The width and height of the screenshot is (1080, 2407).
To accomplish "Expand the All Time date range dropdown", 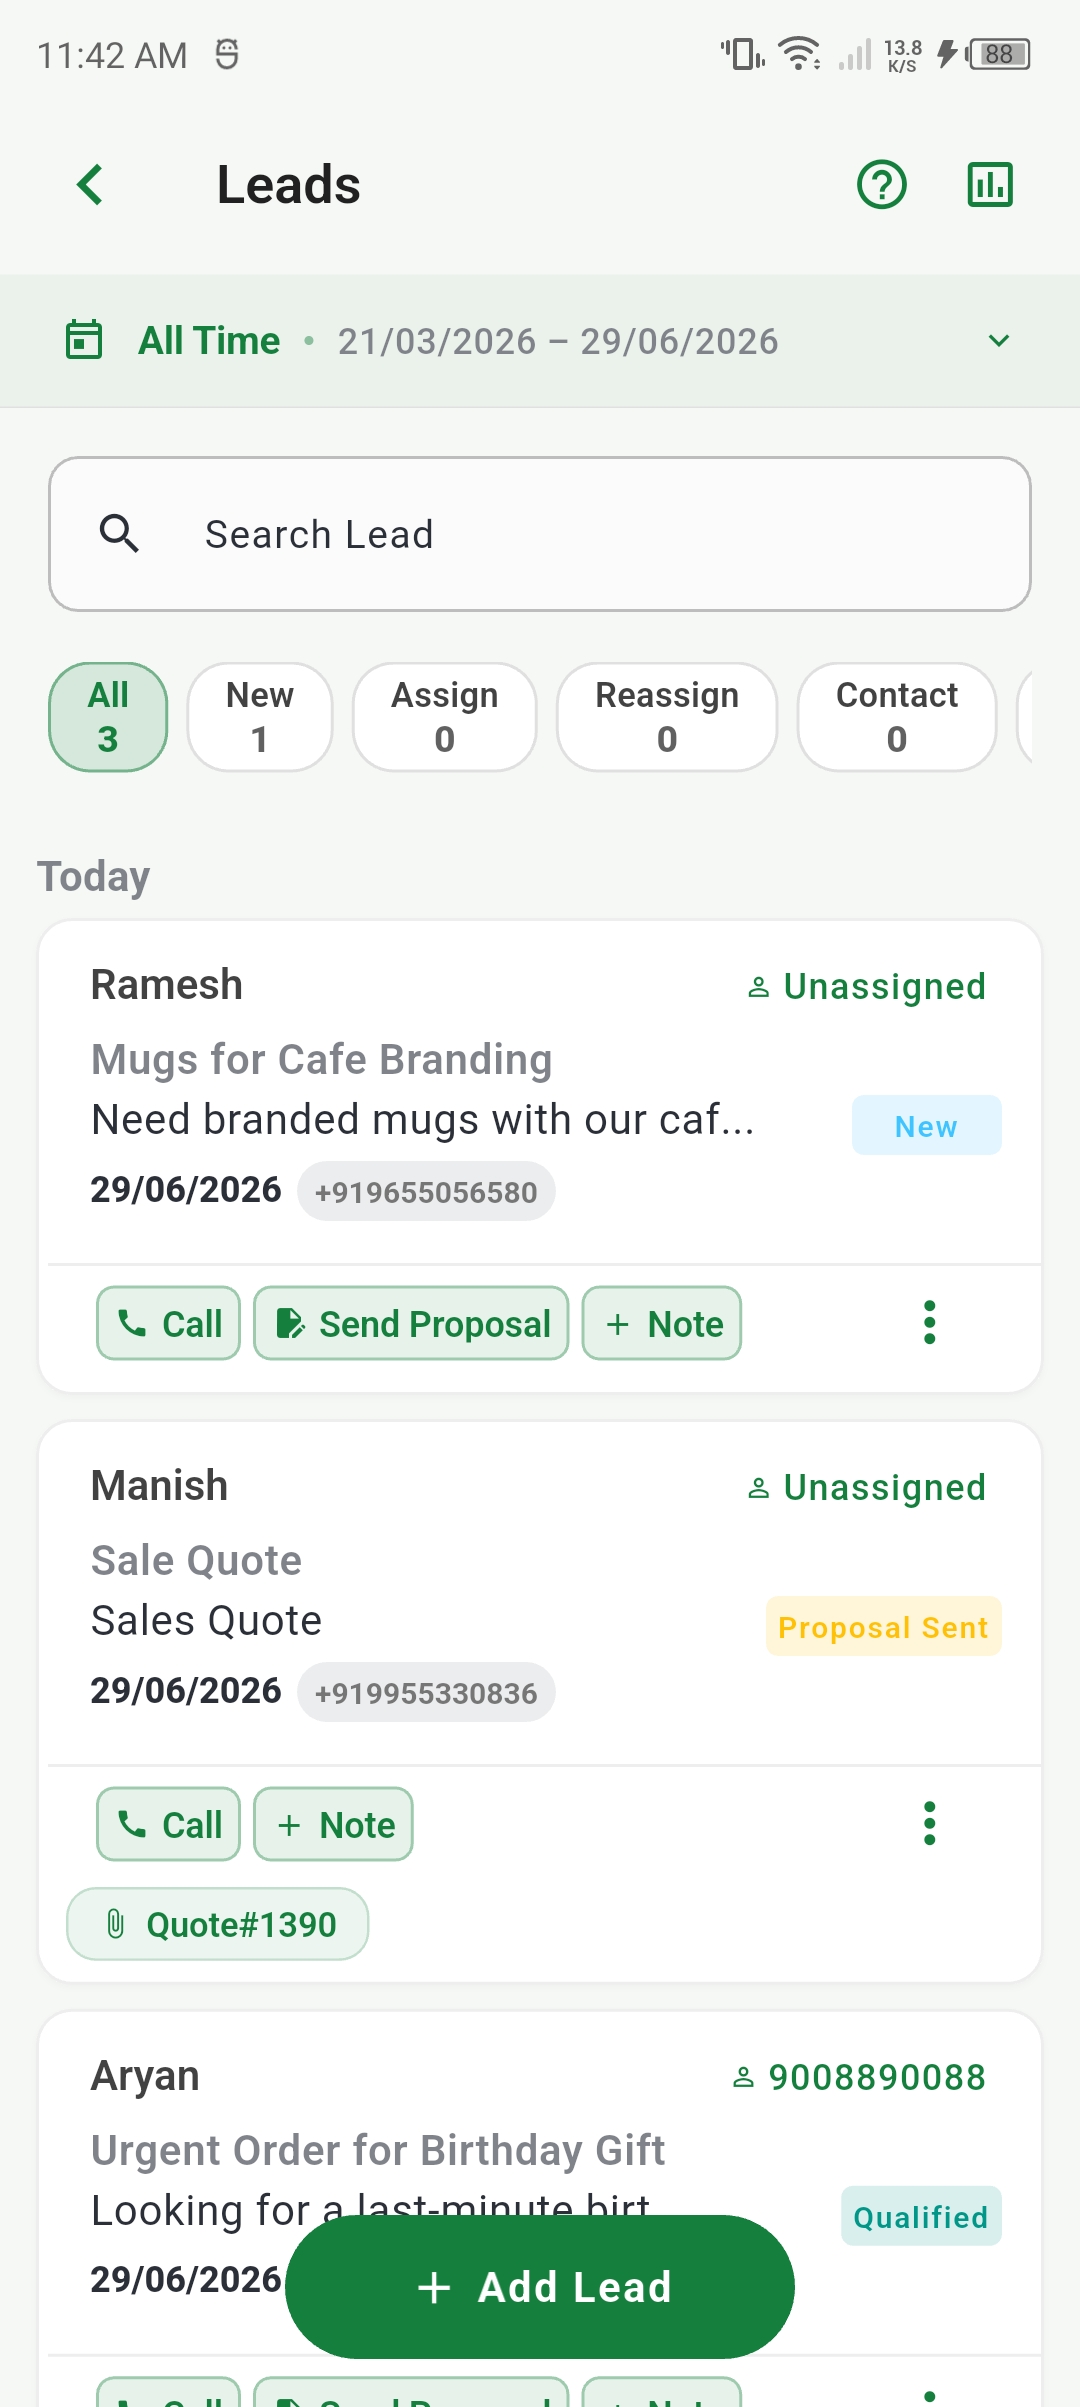I will [999, 341].
